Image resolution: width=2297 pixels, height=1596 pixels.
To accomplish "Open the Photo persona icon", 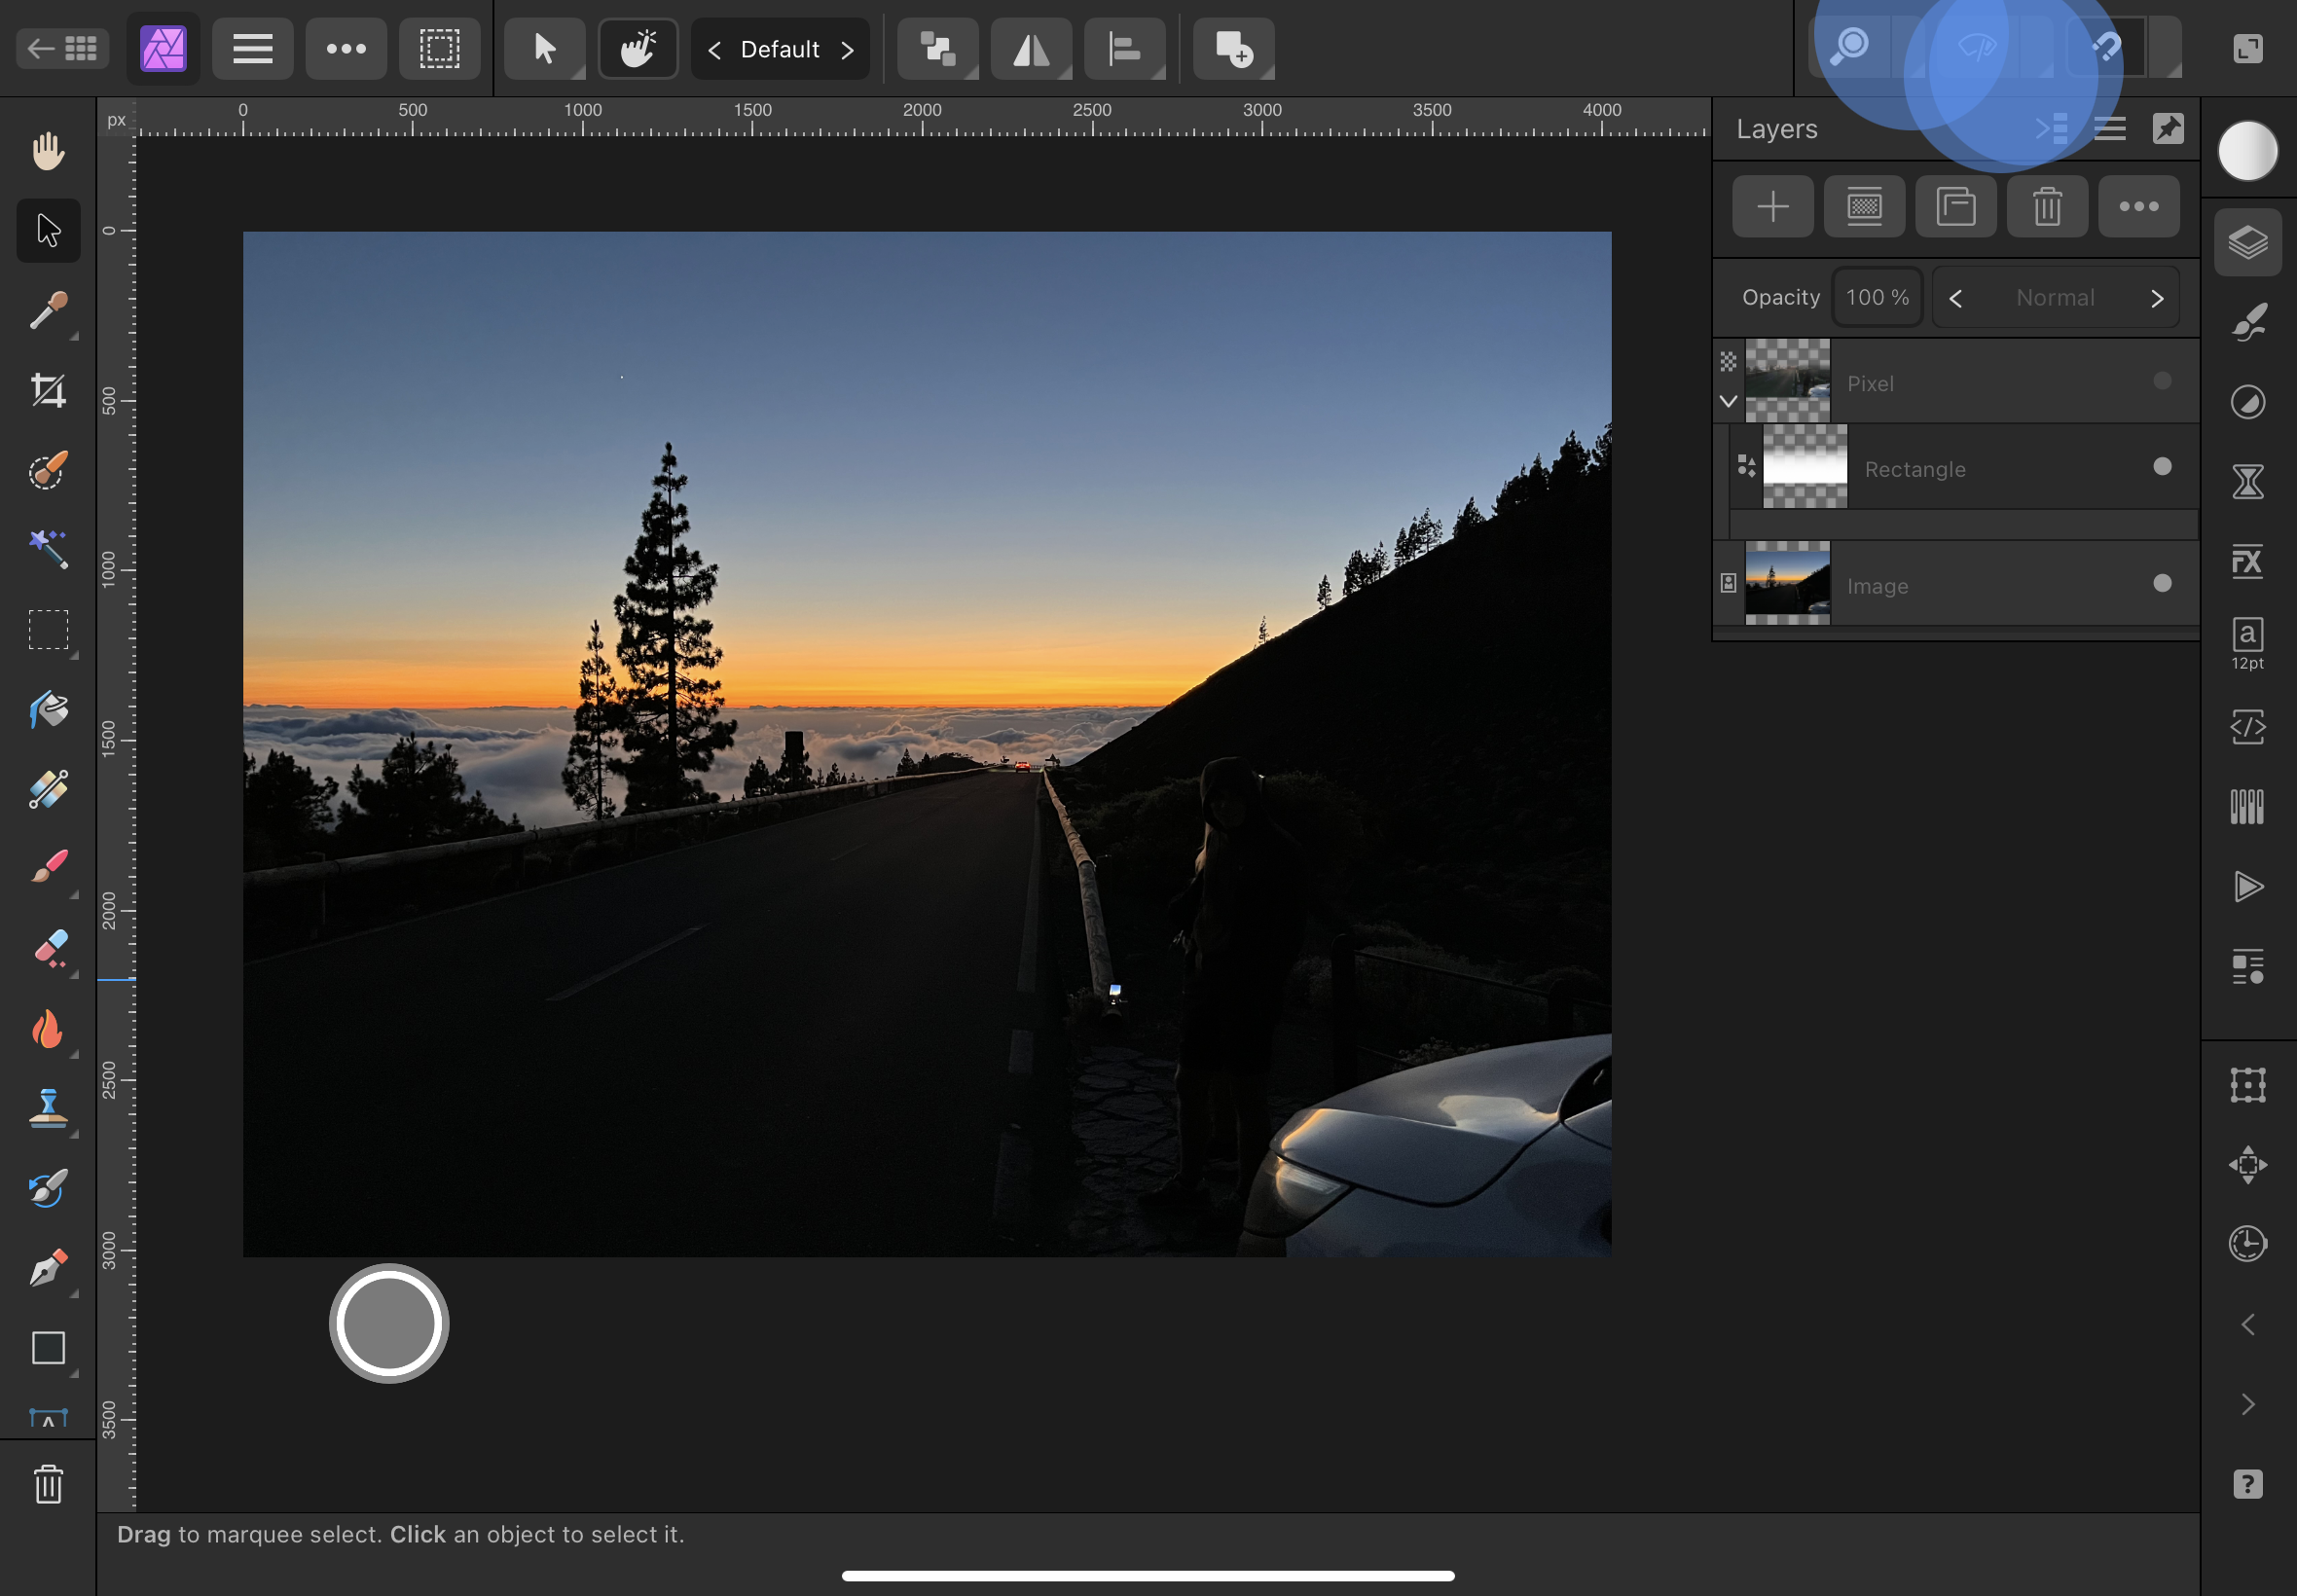I will [163, 48].
